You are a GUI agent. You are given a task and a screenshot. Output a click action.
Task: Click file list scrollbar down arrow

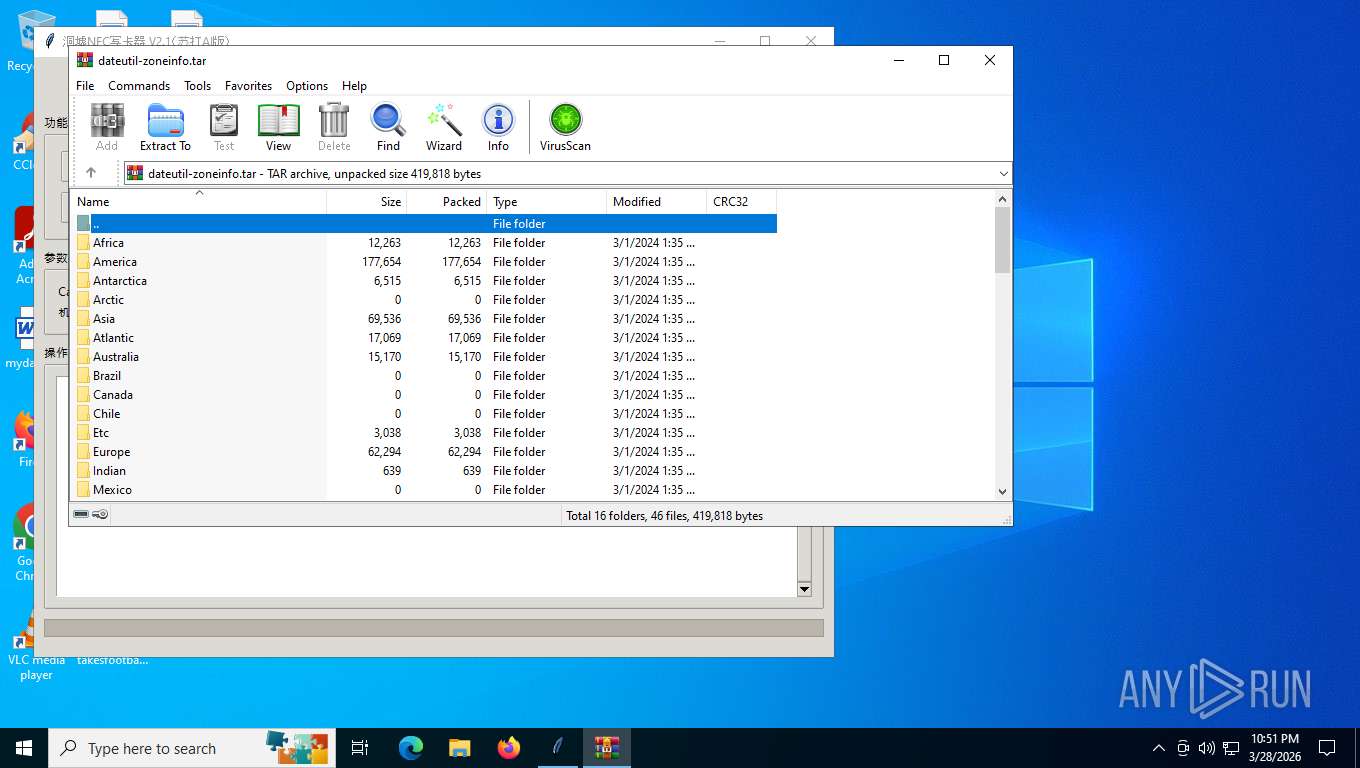click(x=1003, y=491)
